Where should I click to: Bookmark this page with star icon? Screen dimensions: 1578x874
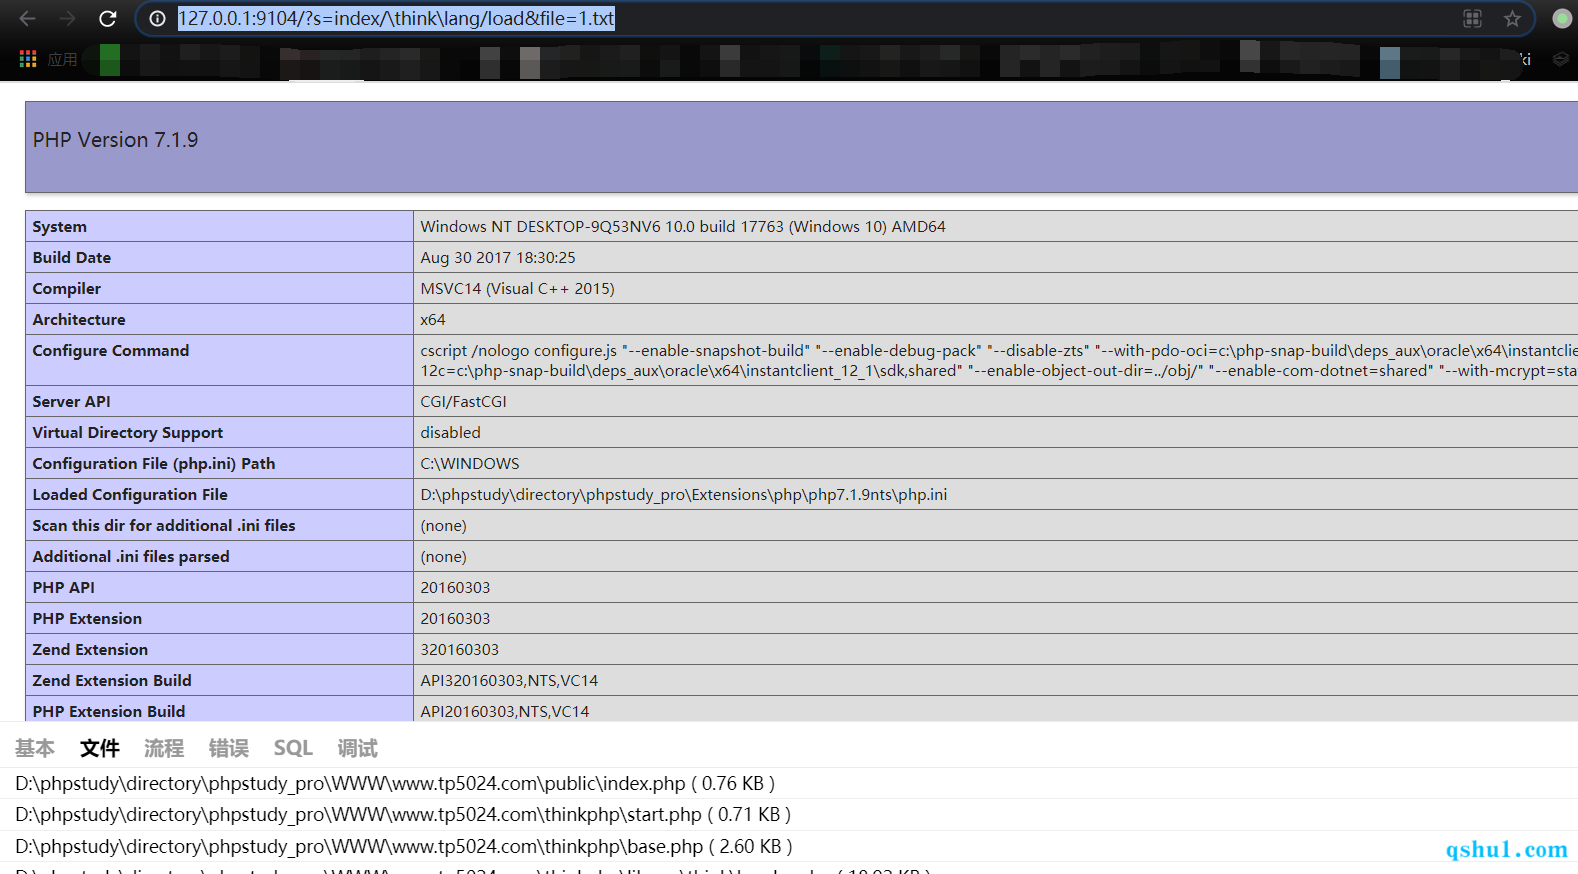coord(1512,18)
